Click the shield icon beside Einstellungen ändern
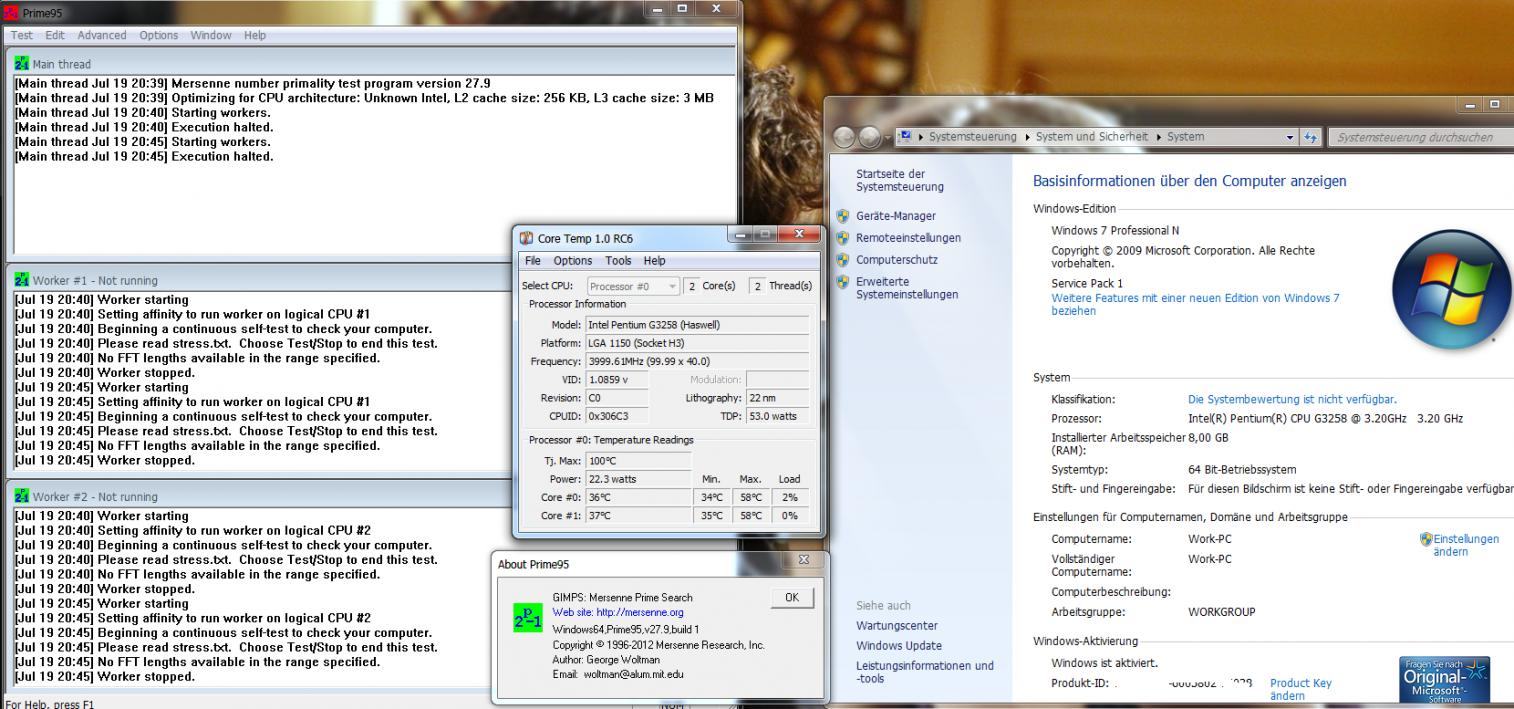 point(1426,539)
